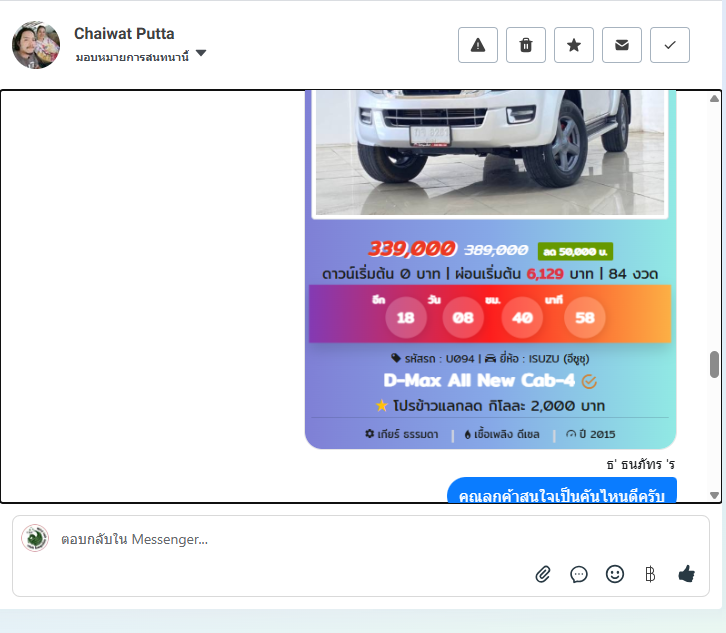Click the โปรข้าวแลกลด promotion line
Screen dimensions: 726x633
click(x=499, y=406)
